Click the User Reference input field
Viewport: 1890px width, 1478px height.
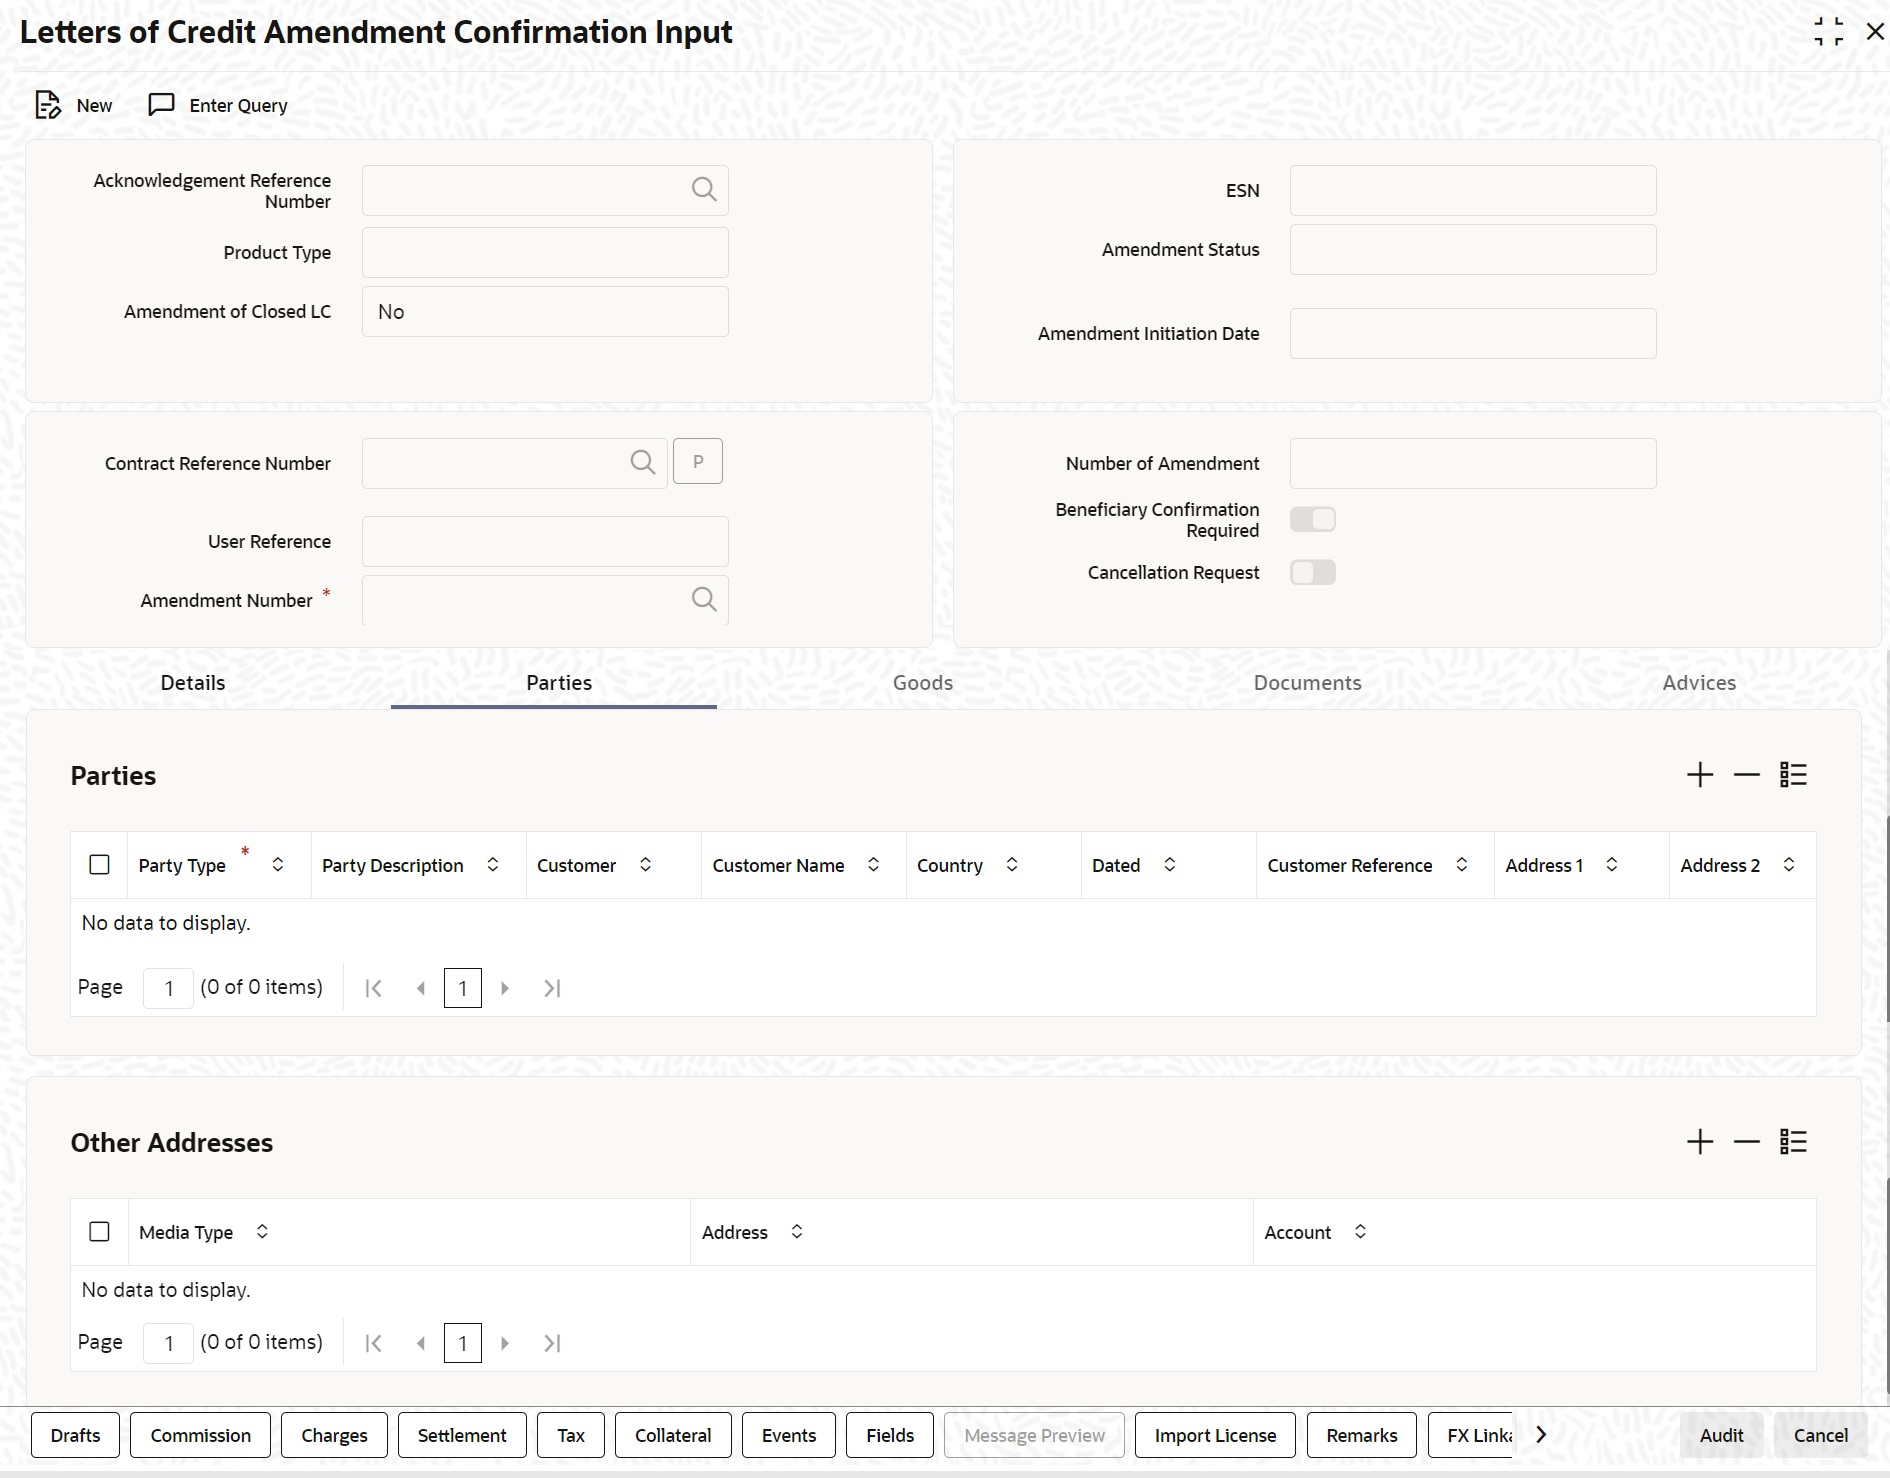pyautogui.click(x=545, y=541)
